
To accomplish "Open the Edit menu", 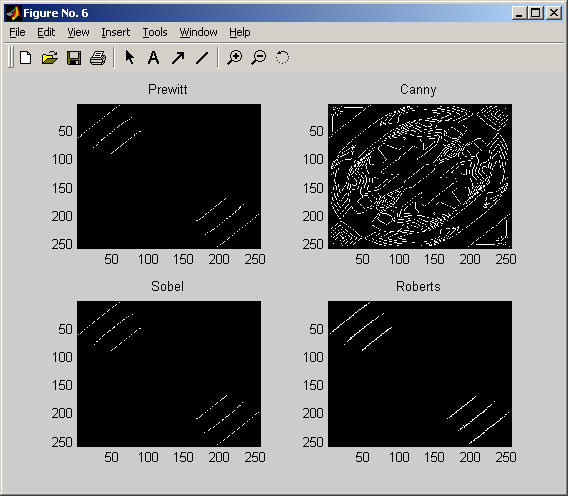I will (x=46, y=32).
